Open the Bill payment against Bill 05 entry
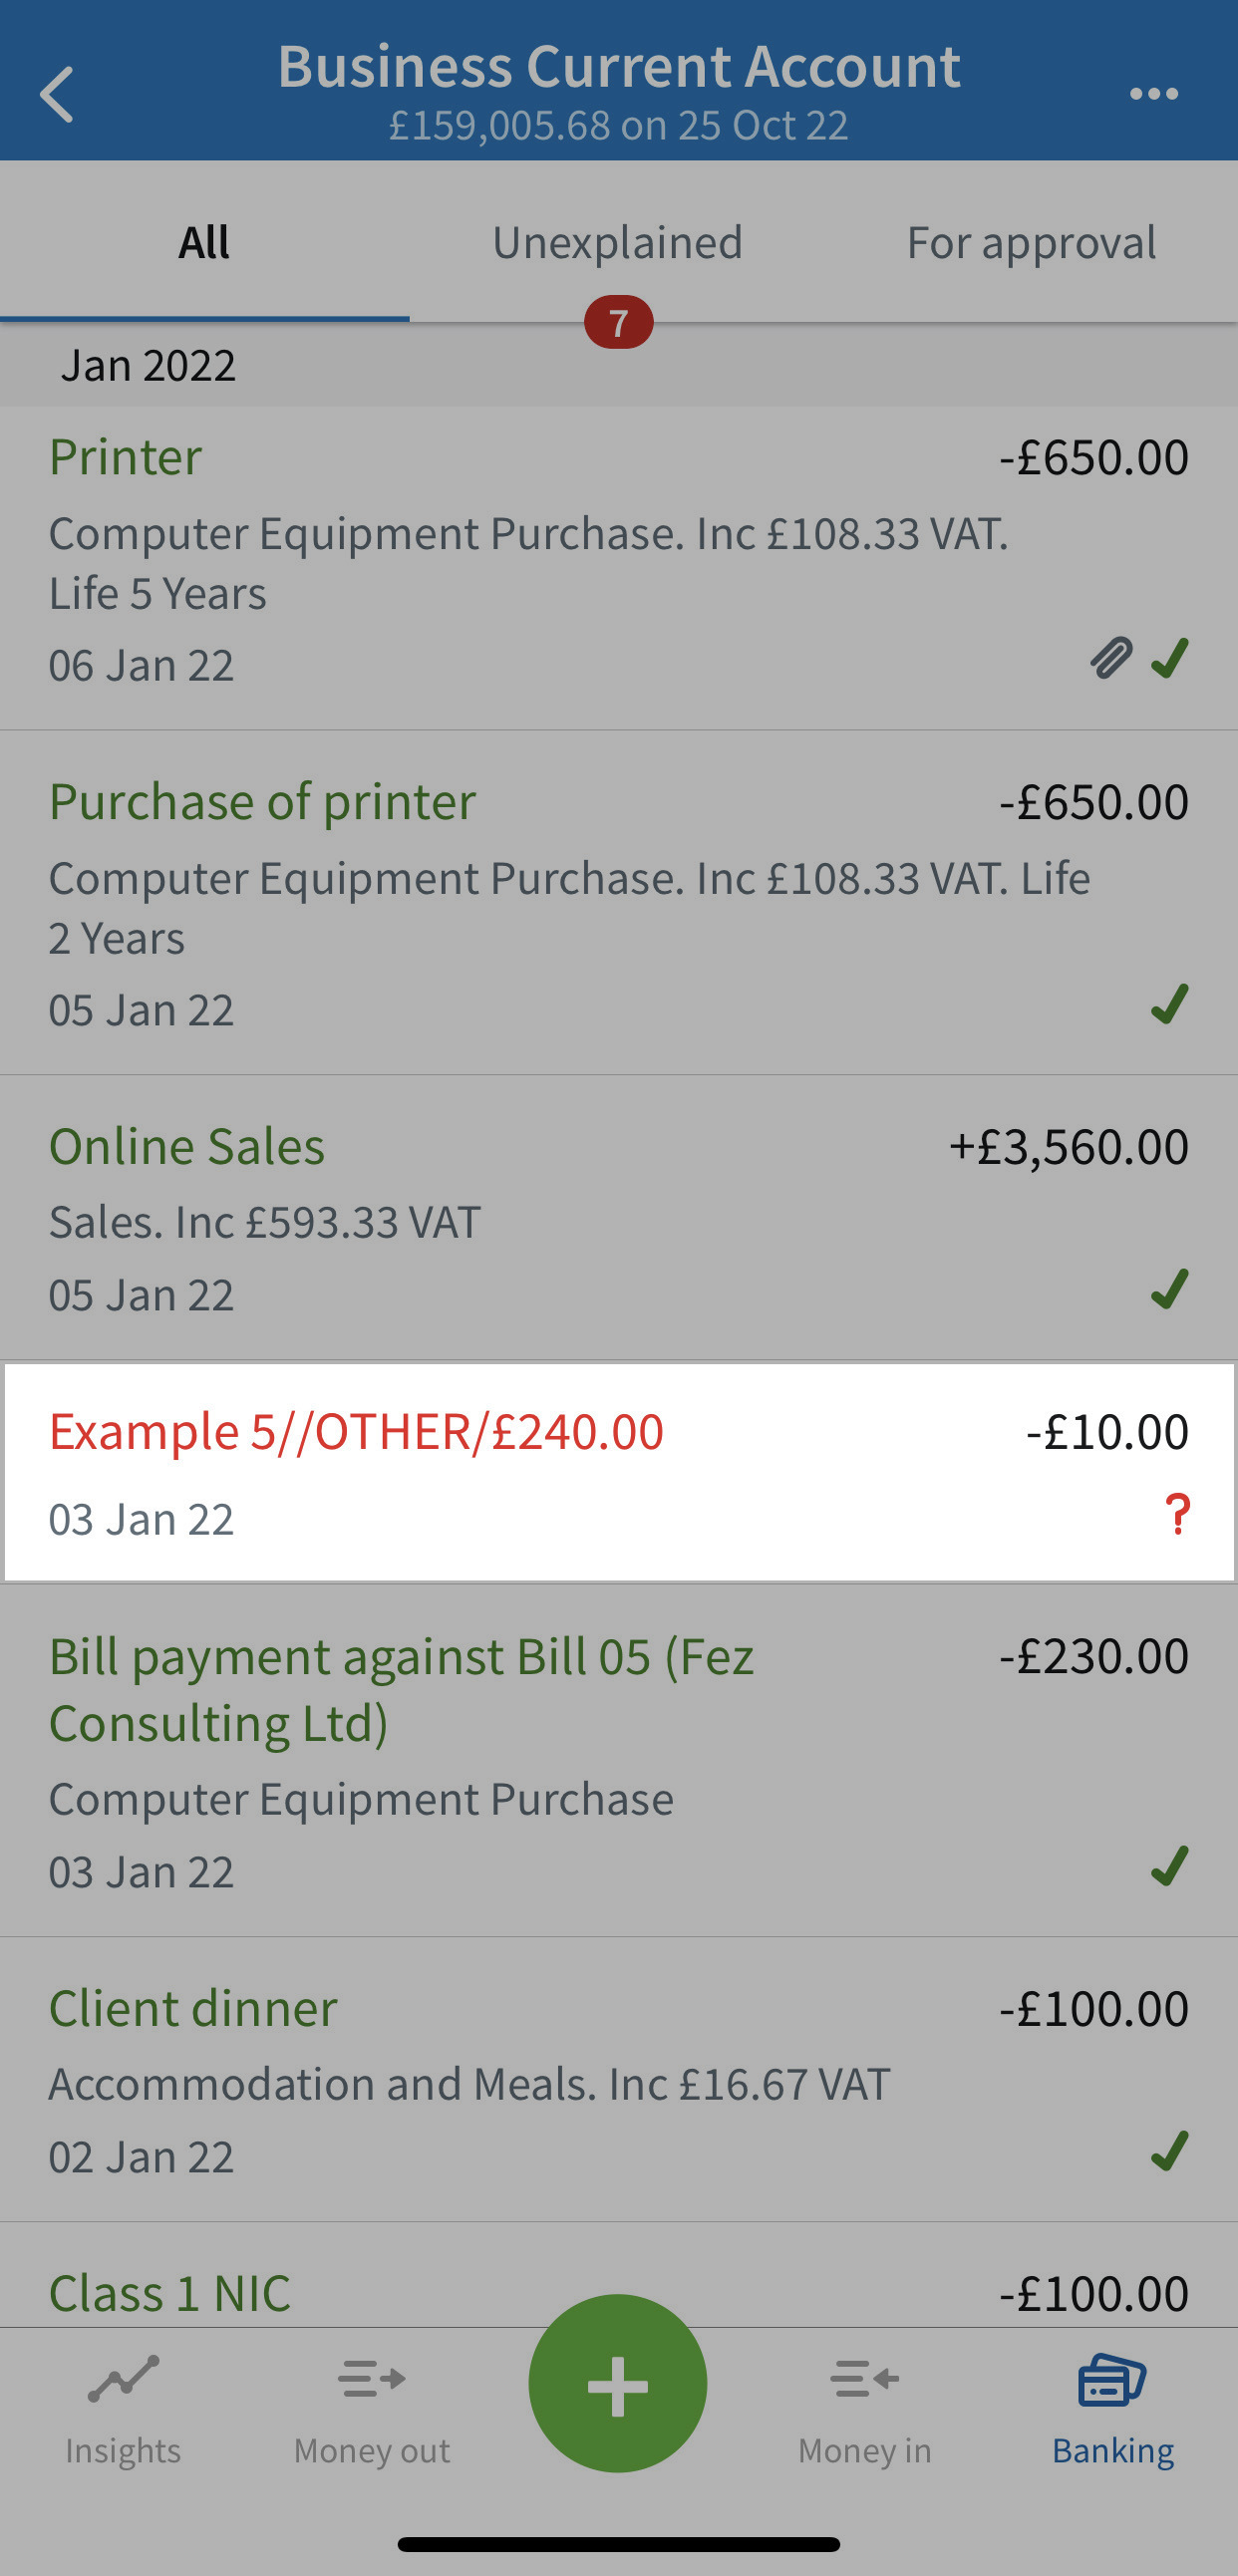Image resolution: width=1238 pixels, height=2576 pixels. [618, 1760]
